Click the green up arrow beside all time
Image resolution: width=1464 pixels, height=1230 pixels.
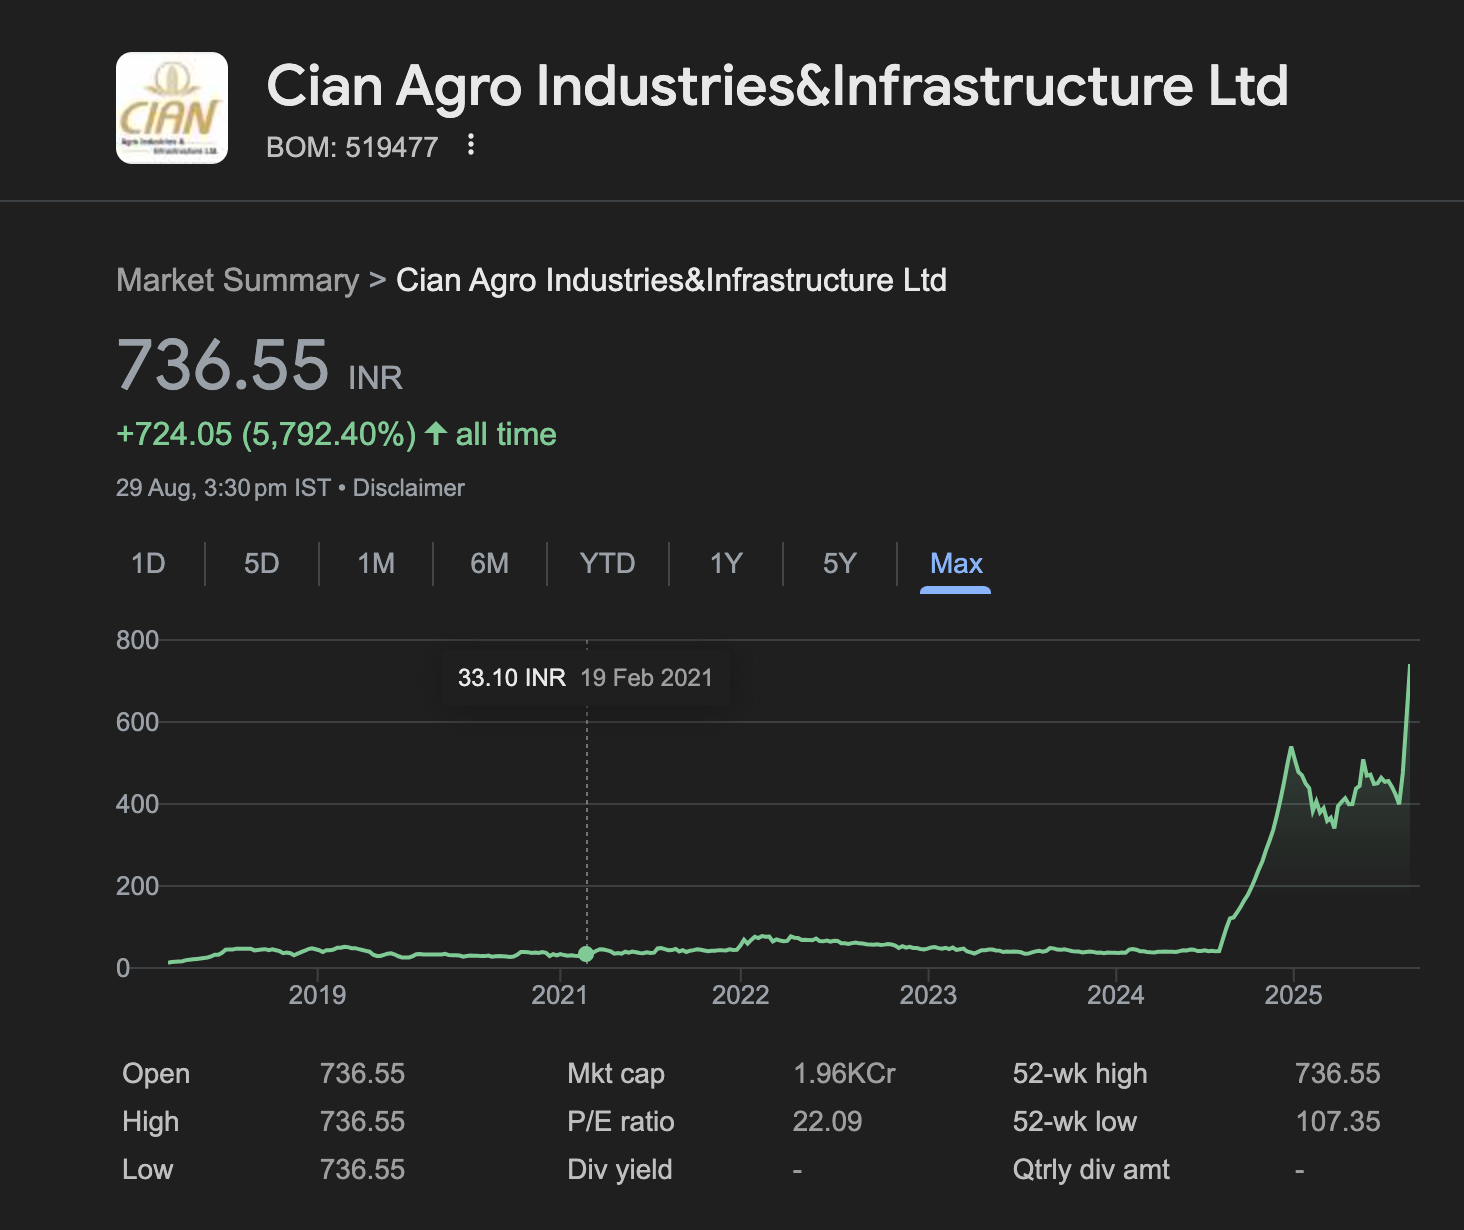pos(436,434)
